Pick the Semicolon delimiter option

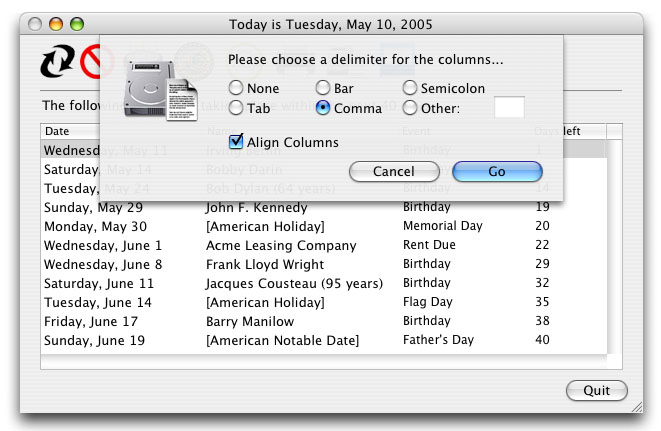pos(410,89)
